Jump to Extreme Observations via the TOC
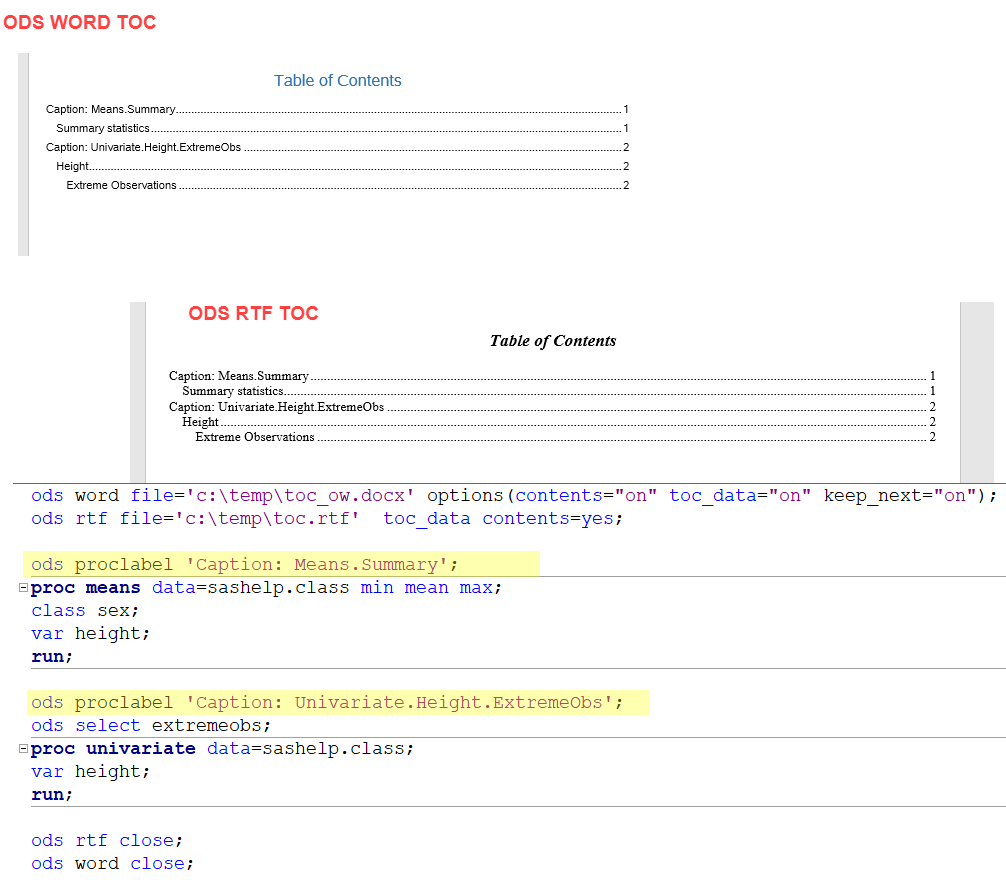1006x880 pixels. click(x=121, y=185)
